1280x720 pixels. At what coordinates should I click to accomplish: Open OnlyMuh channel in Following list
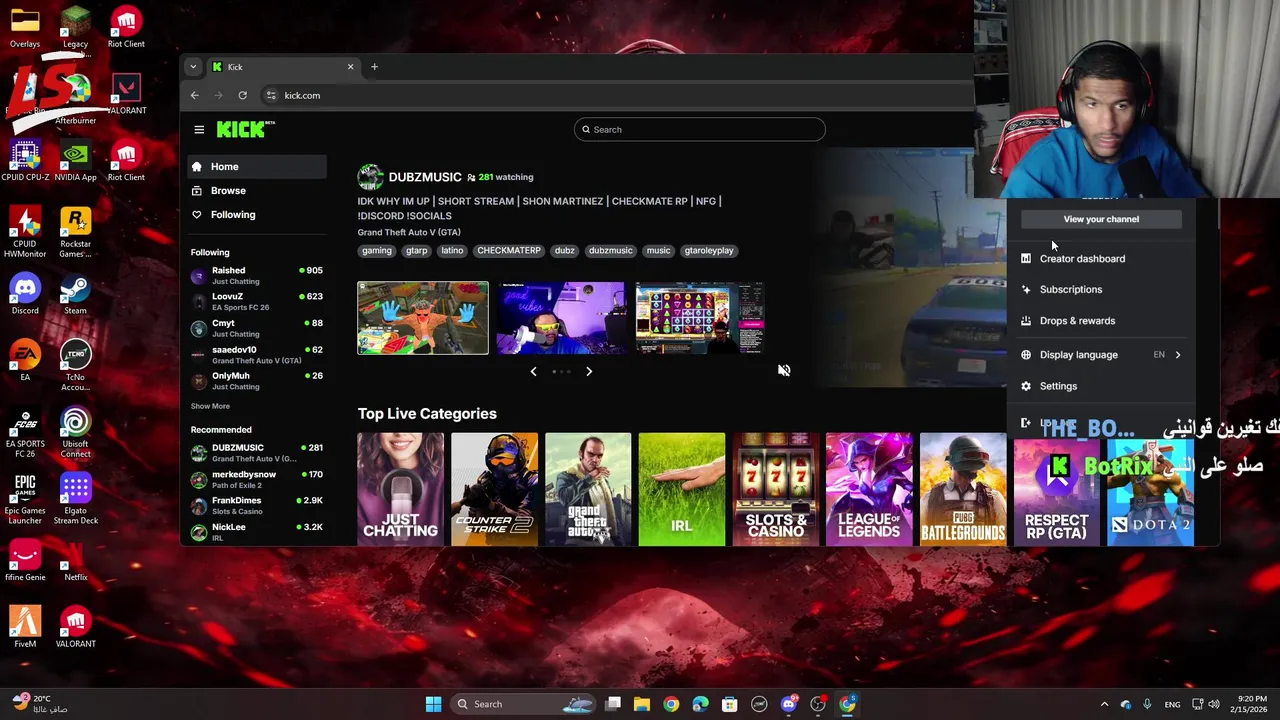[x=256, y=380]
